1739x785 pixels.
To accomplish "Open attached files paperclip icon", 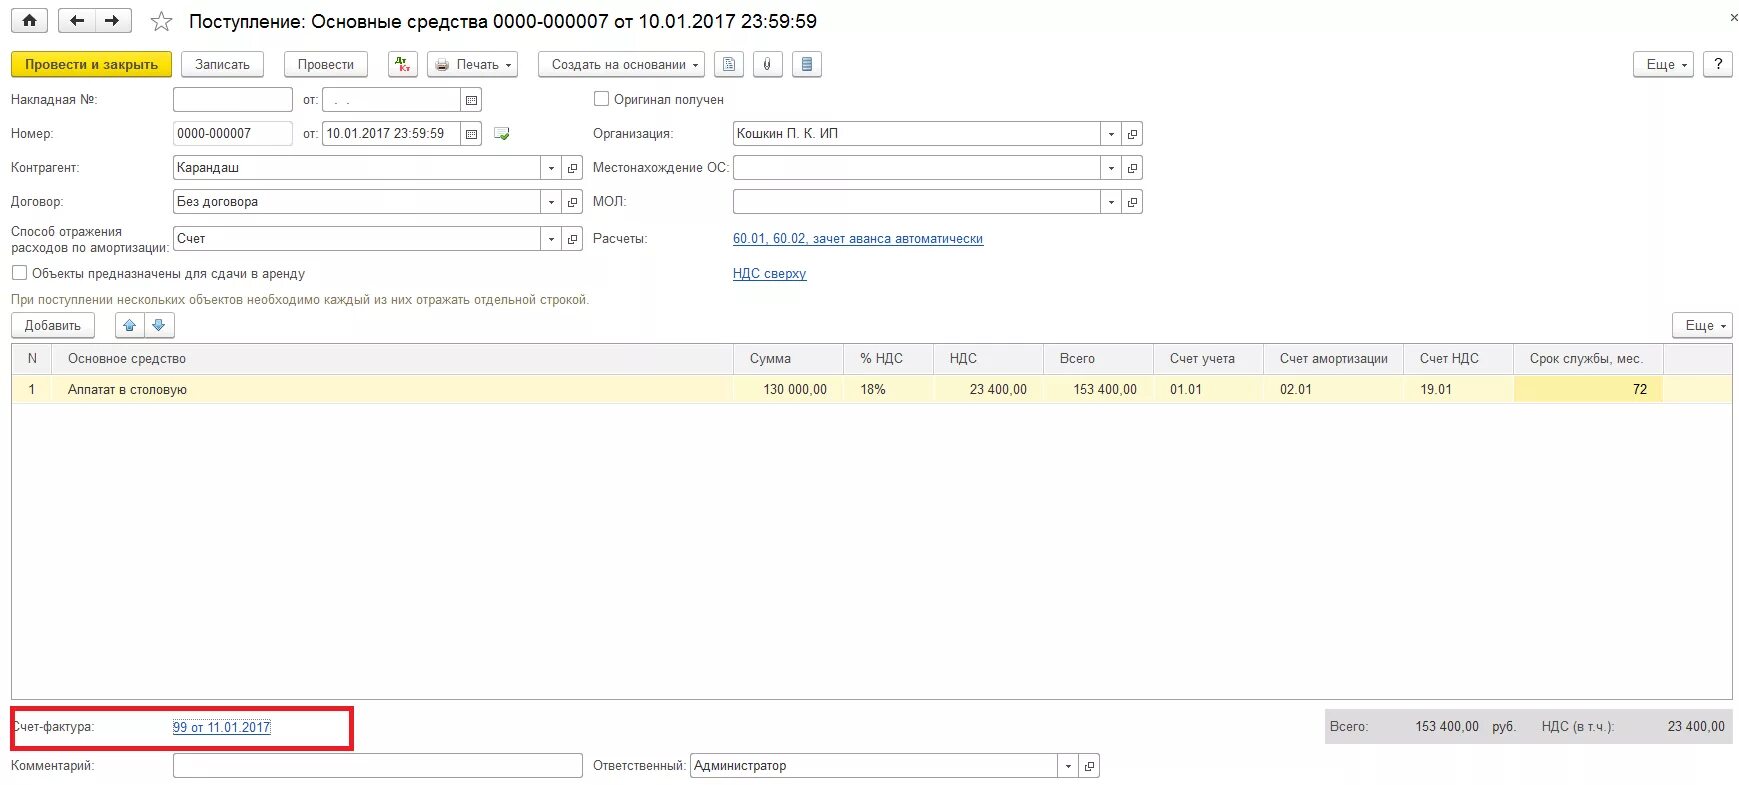I will (x=767, y=64).
